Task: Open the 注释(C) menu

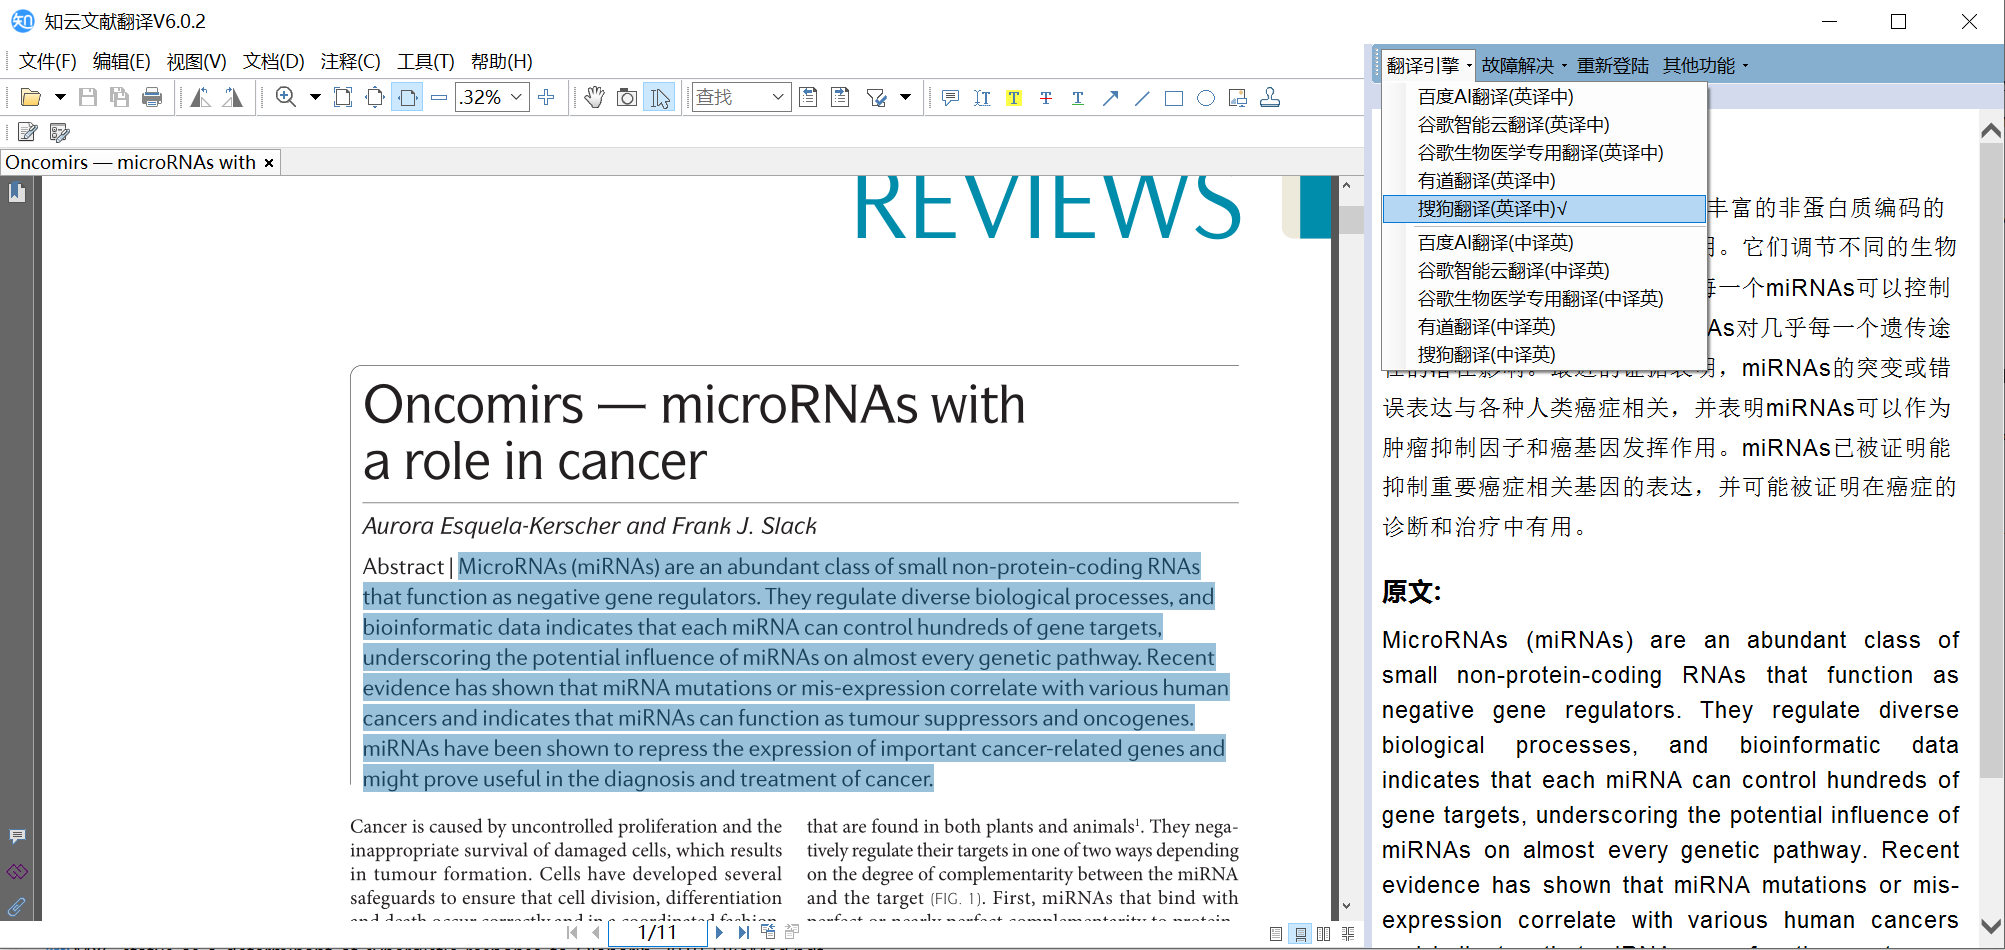Action: (x=351, y=61)
